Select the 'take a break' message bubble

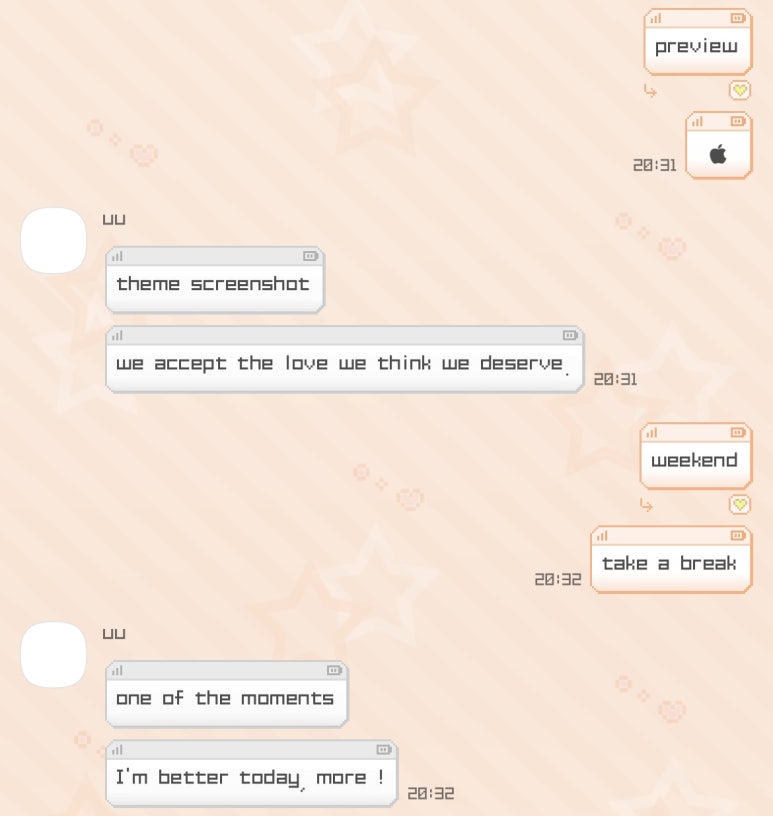pyautogui.click(x=671, y=559)
